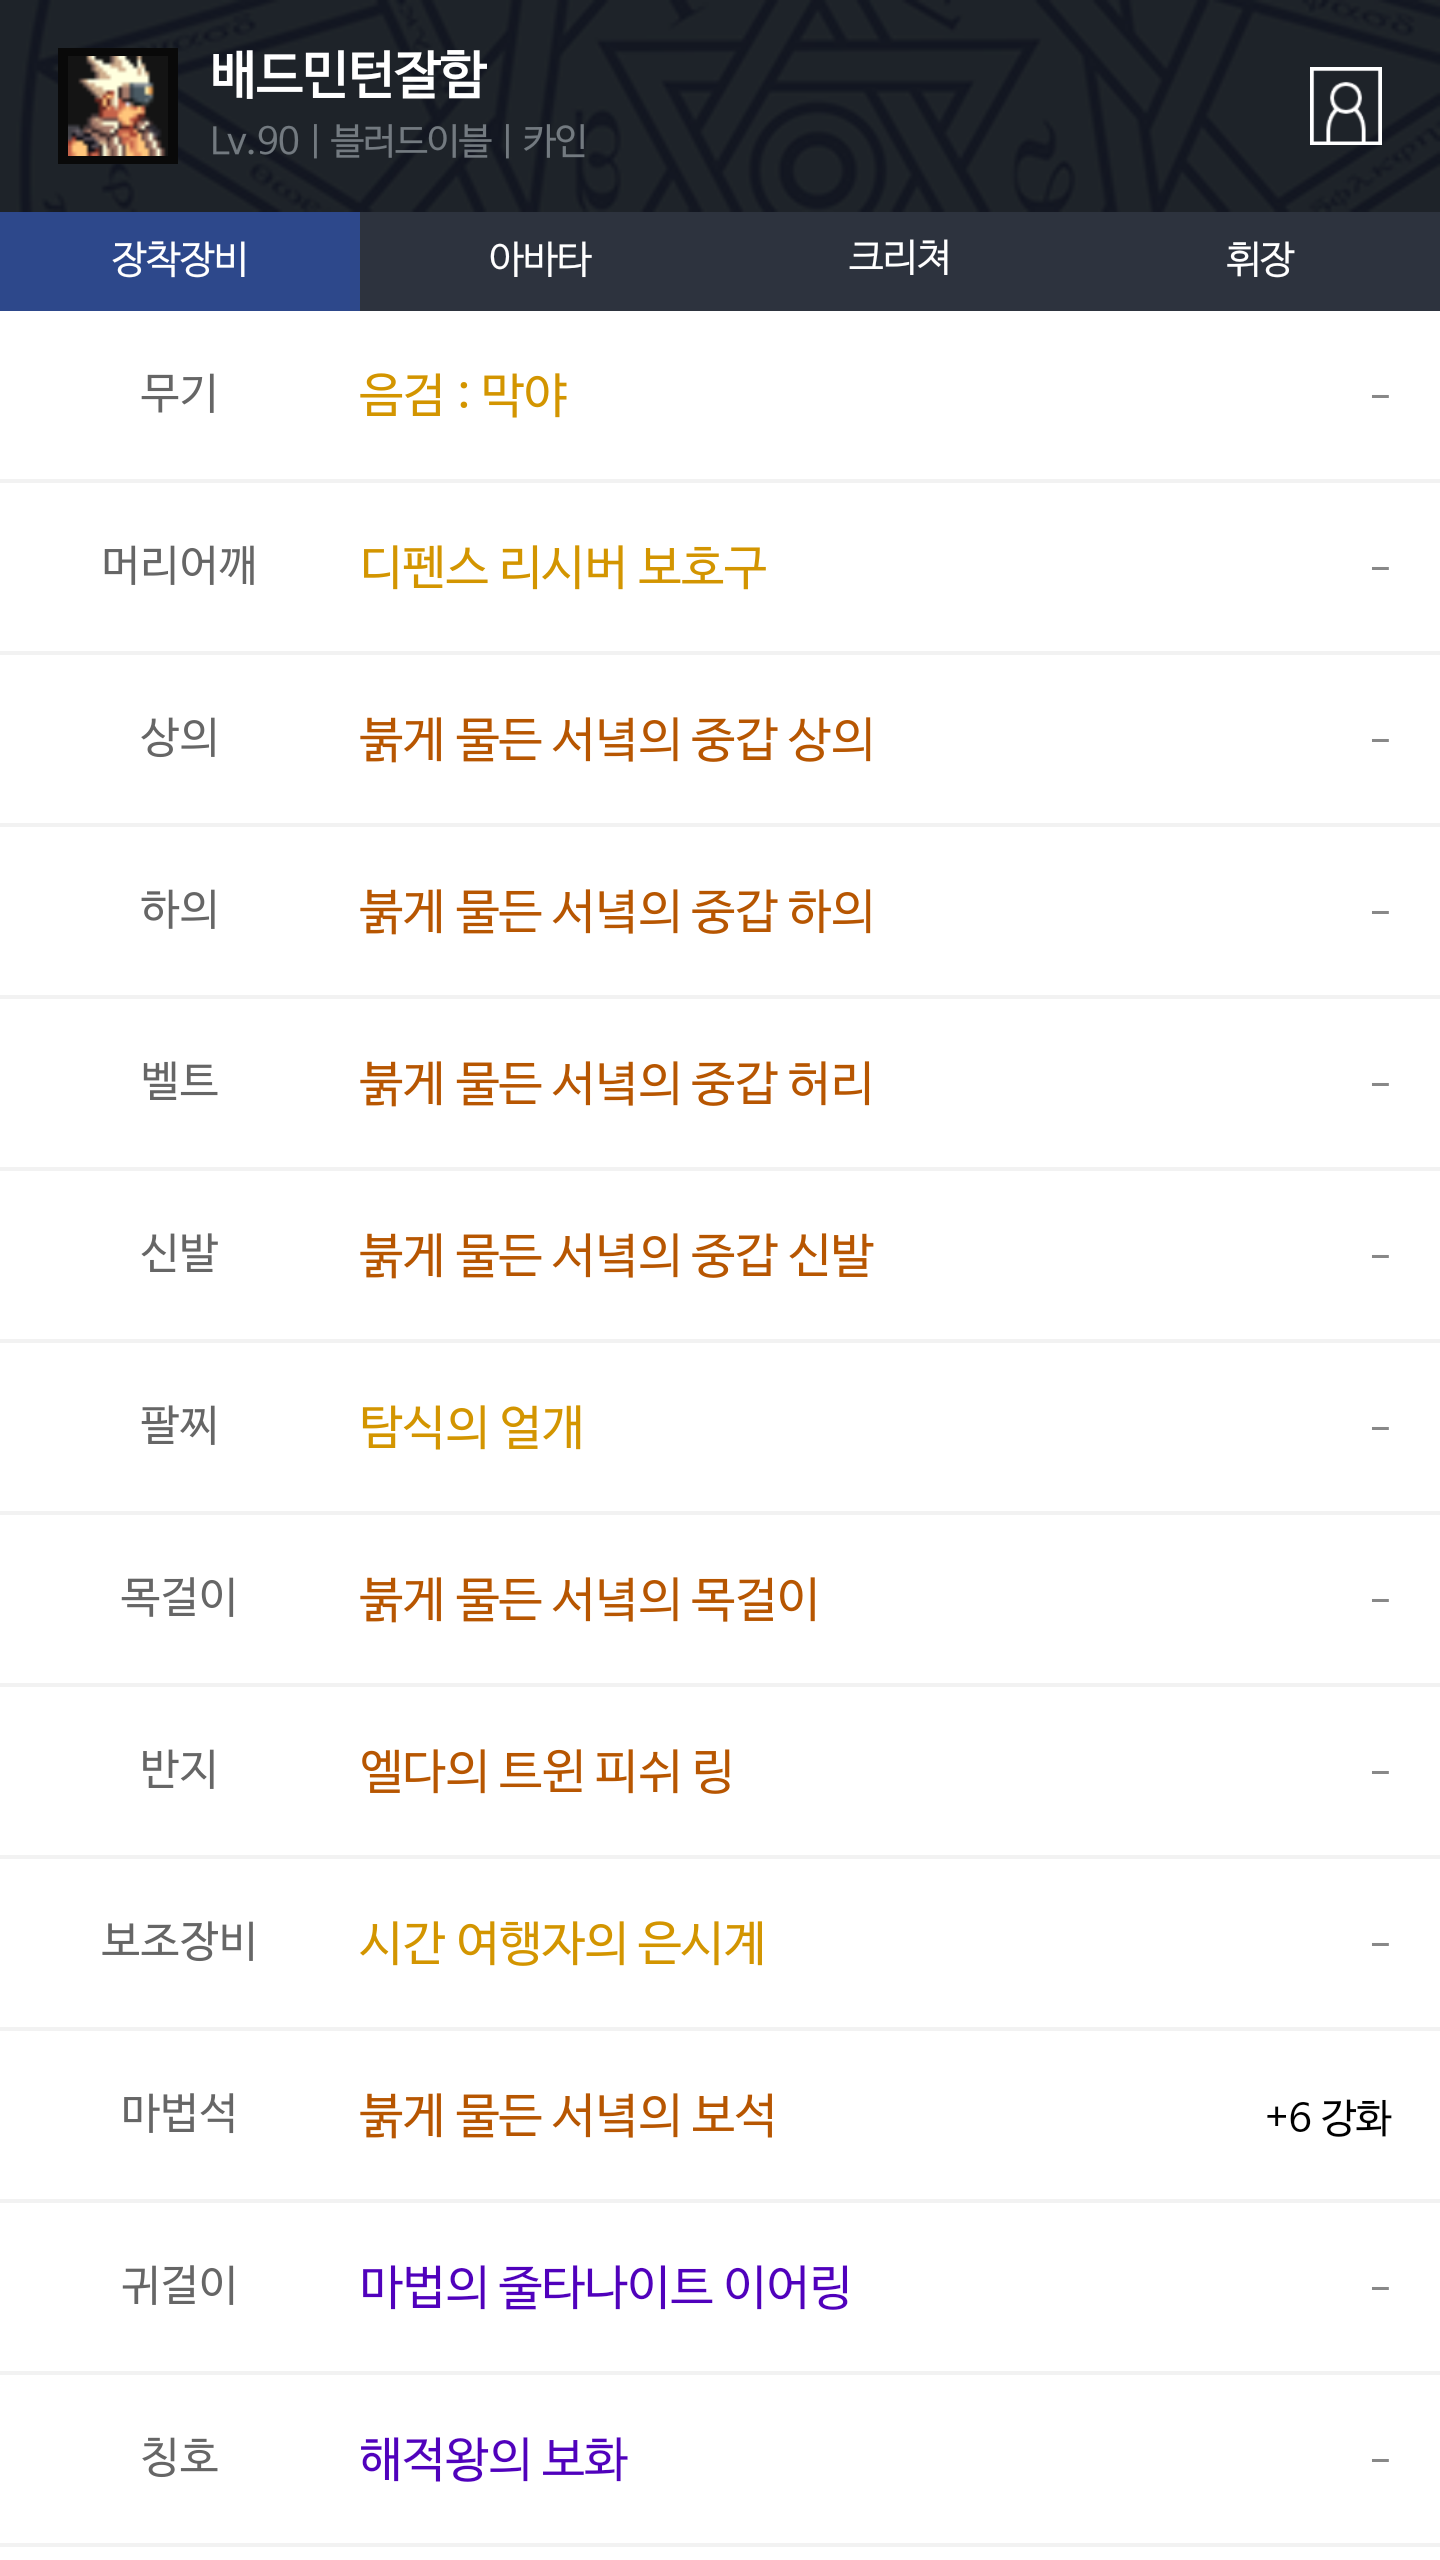Viewport: 1440px width, 2560px height.
Task: View 디펜스 리시버 보호구 shoulder item
Action: tap(563, 567)
